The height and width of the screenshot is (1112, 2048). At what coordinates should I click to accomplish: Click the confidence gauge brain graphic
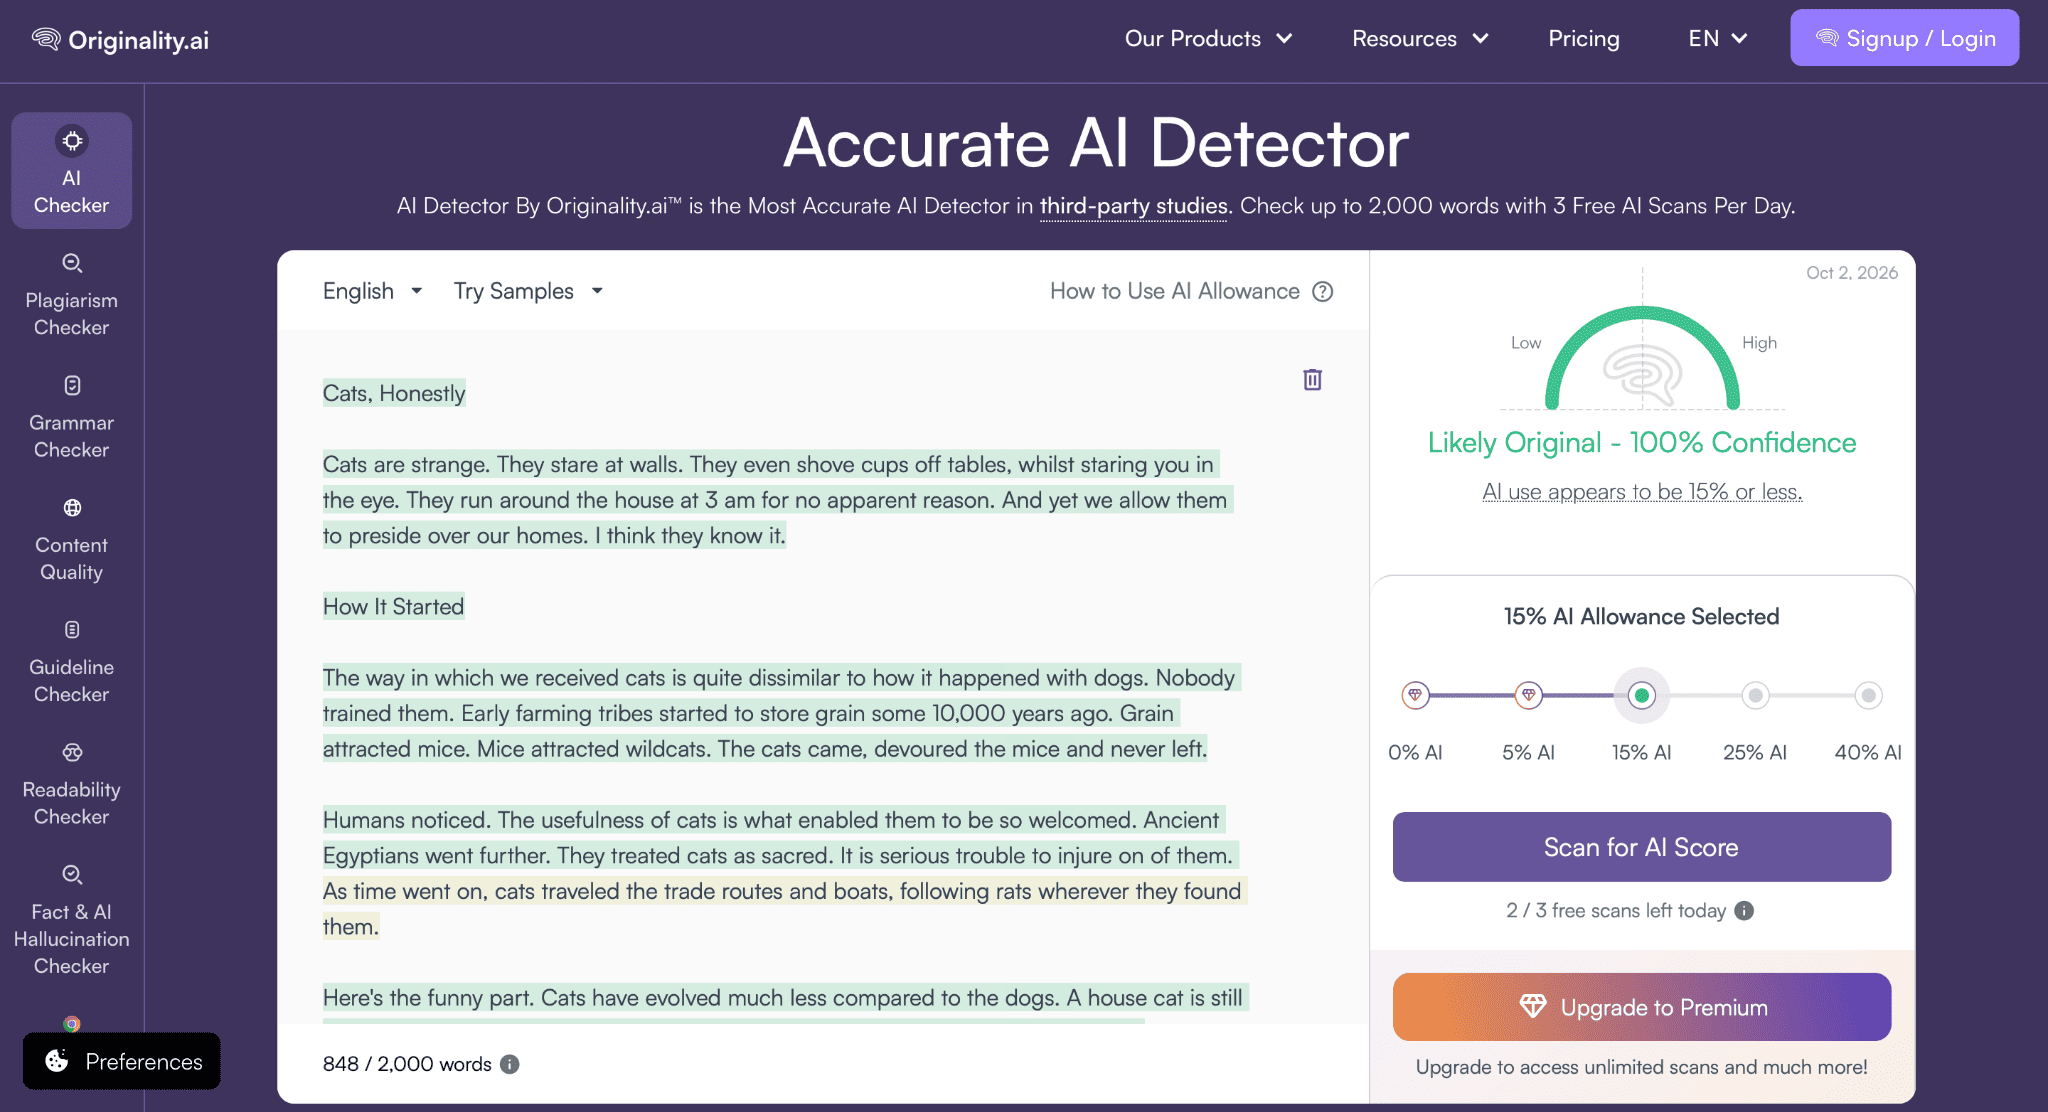click(x=1642, y=373)
